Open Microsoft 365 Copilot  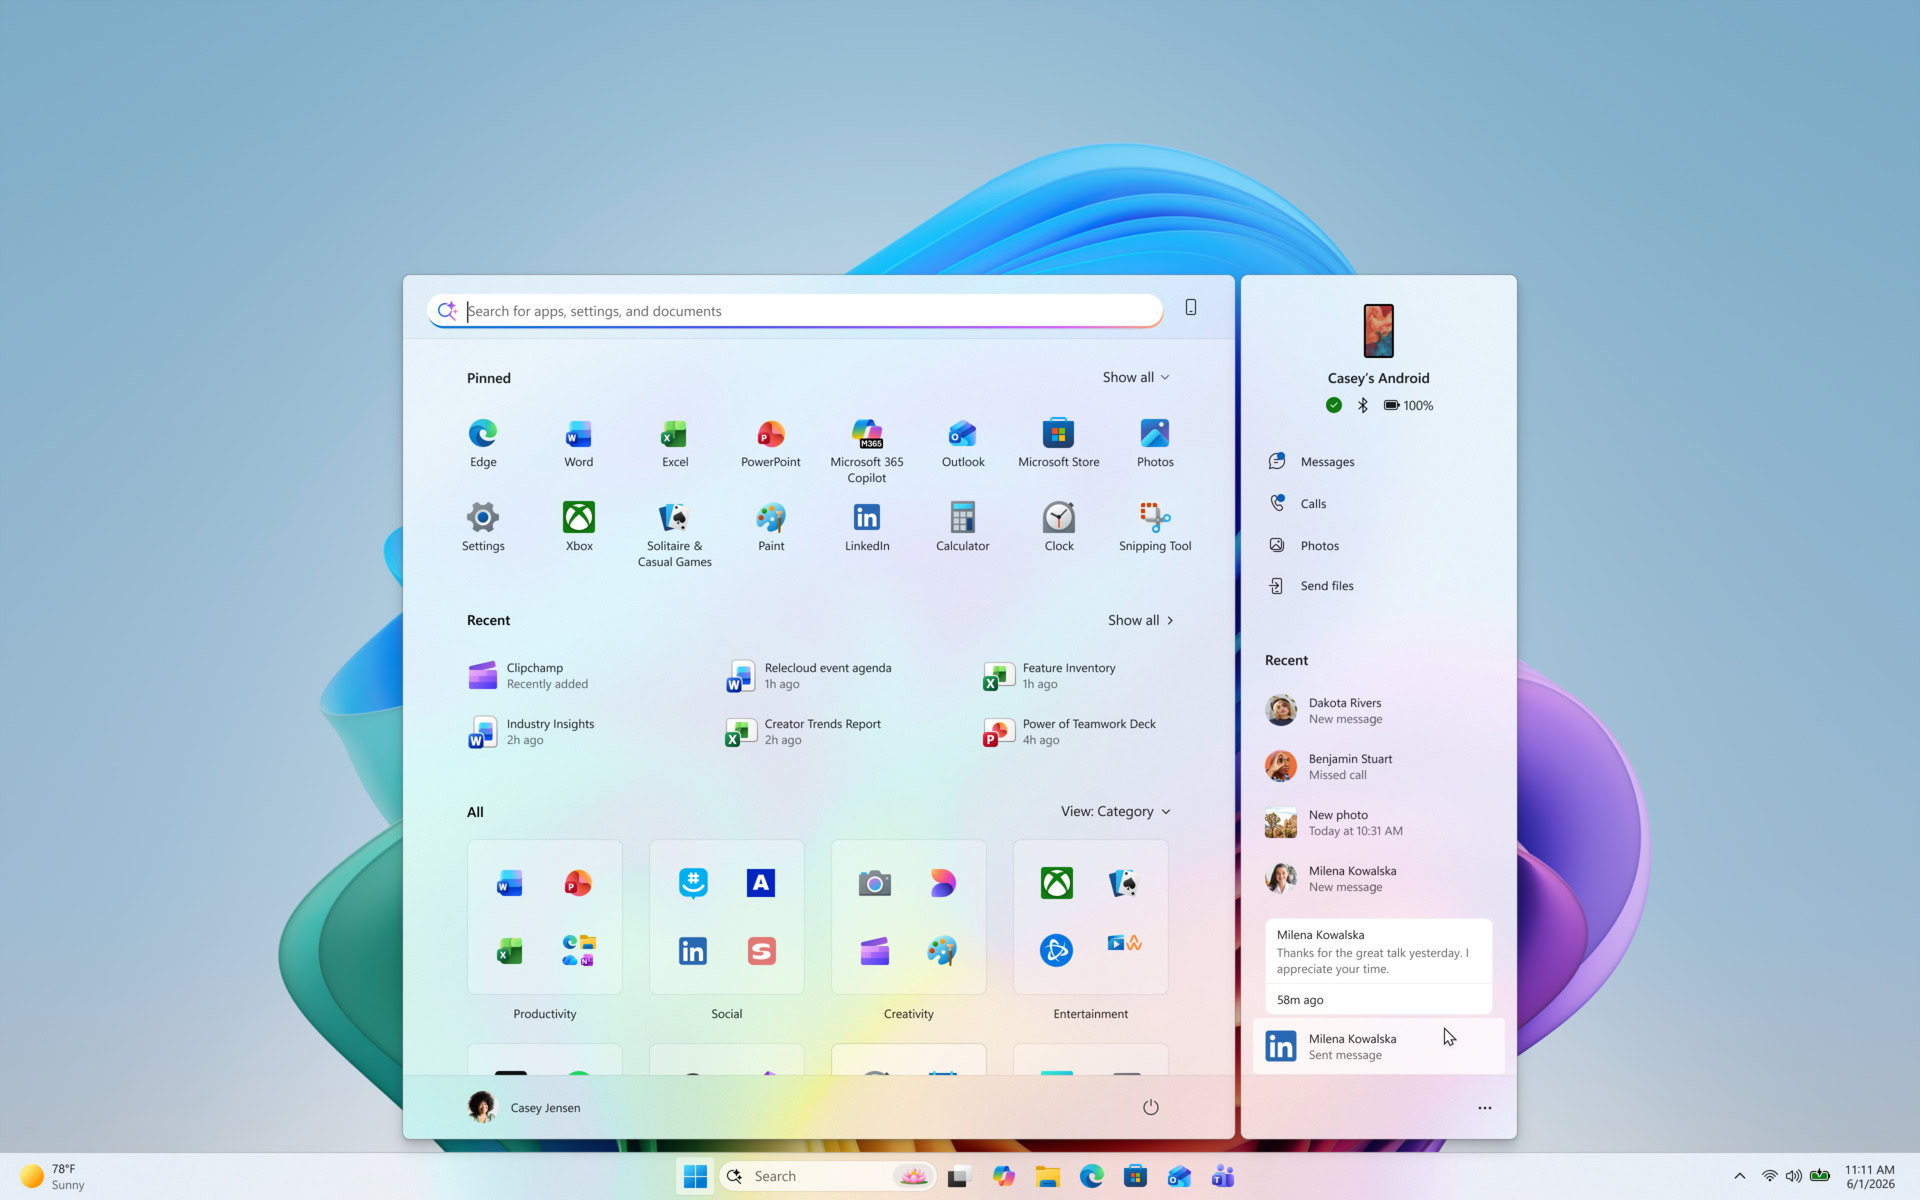click(867, 451)
